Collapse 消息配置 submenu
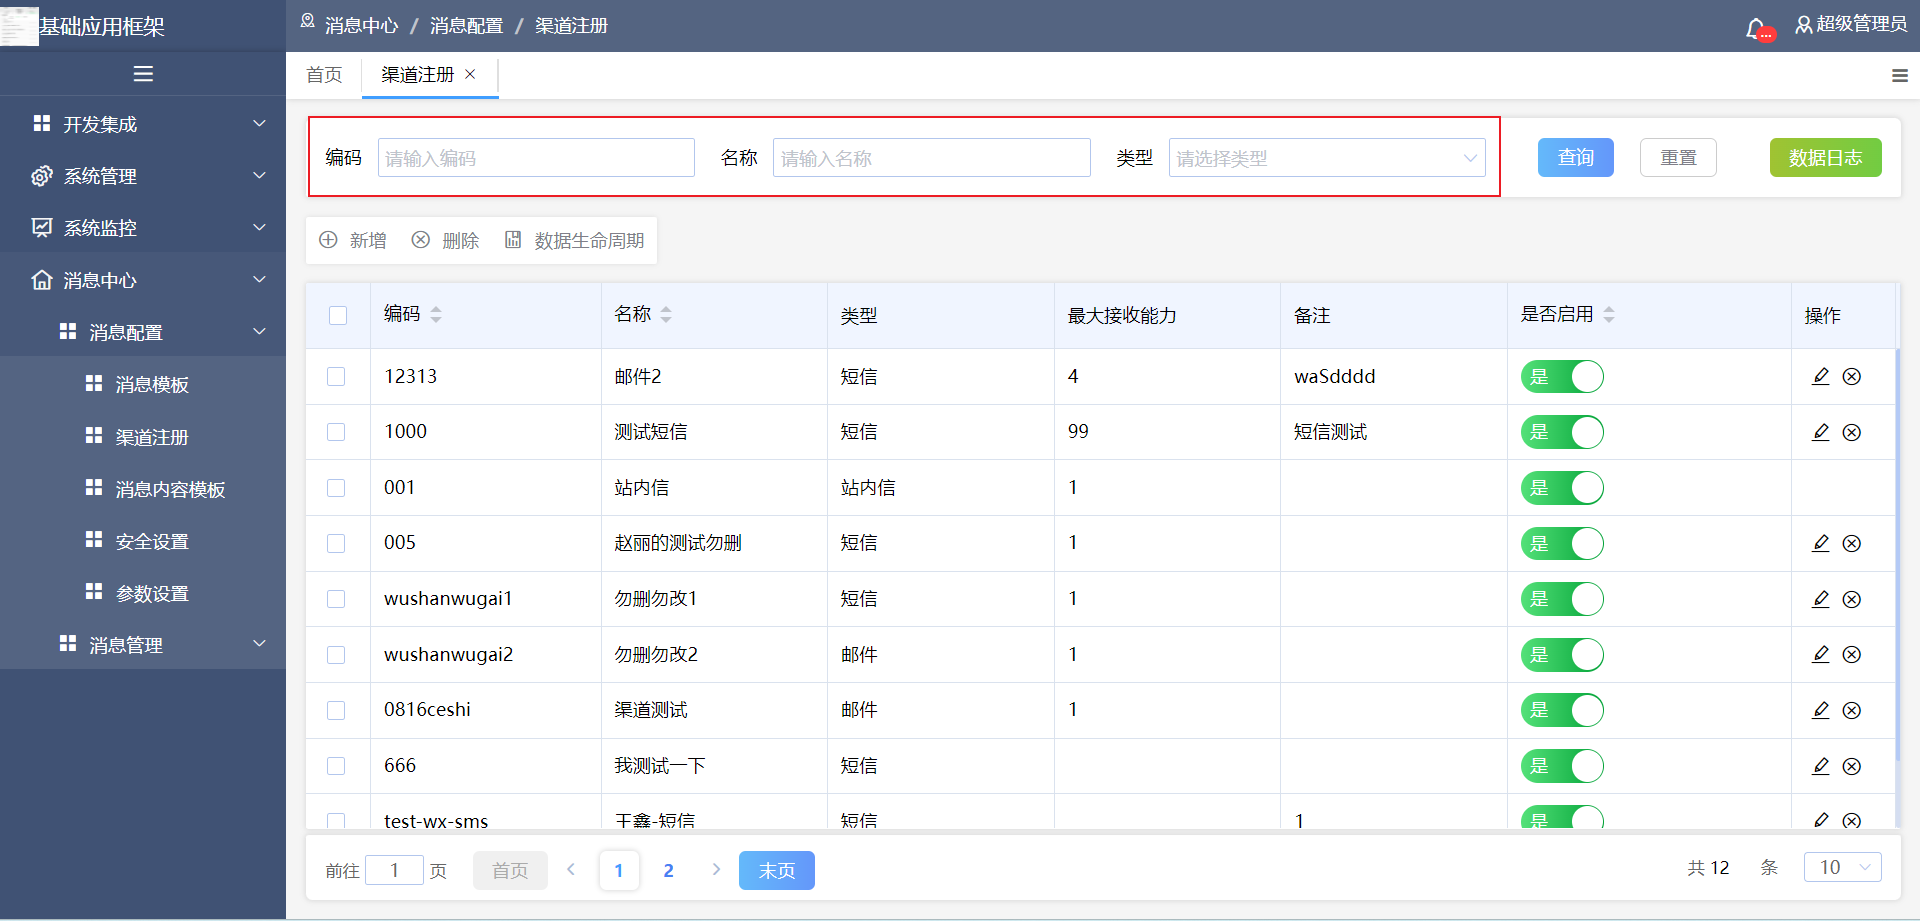This screenshot has height=921, width=1920. coord(143,332)
